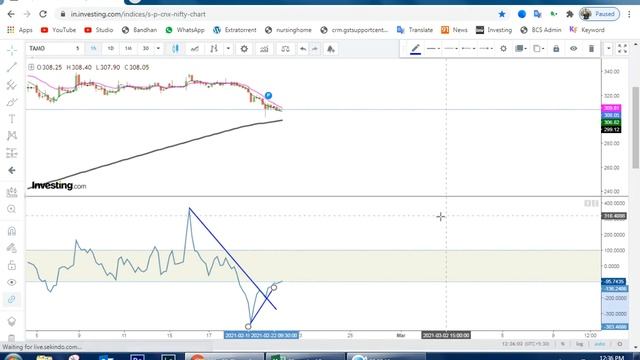Screen dimensions: 640x360
Task: Undo the last chart action
Action: [303, 49]
